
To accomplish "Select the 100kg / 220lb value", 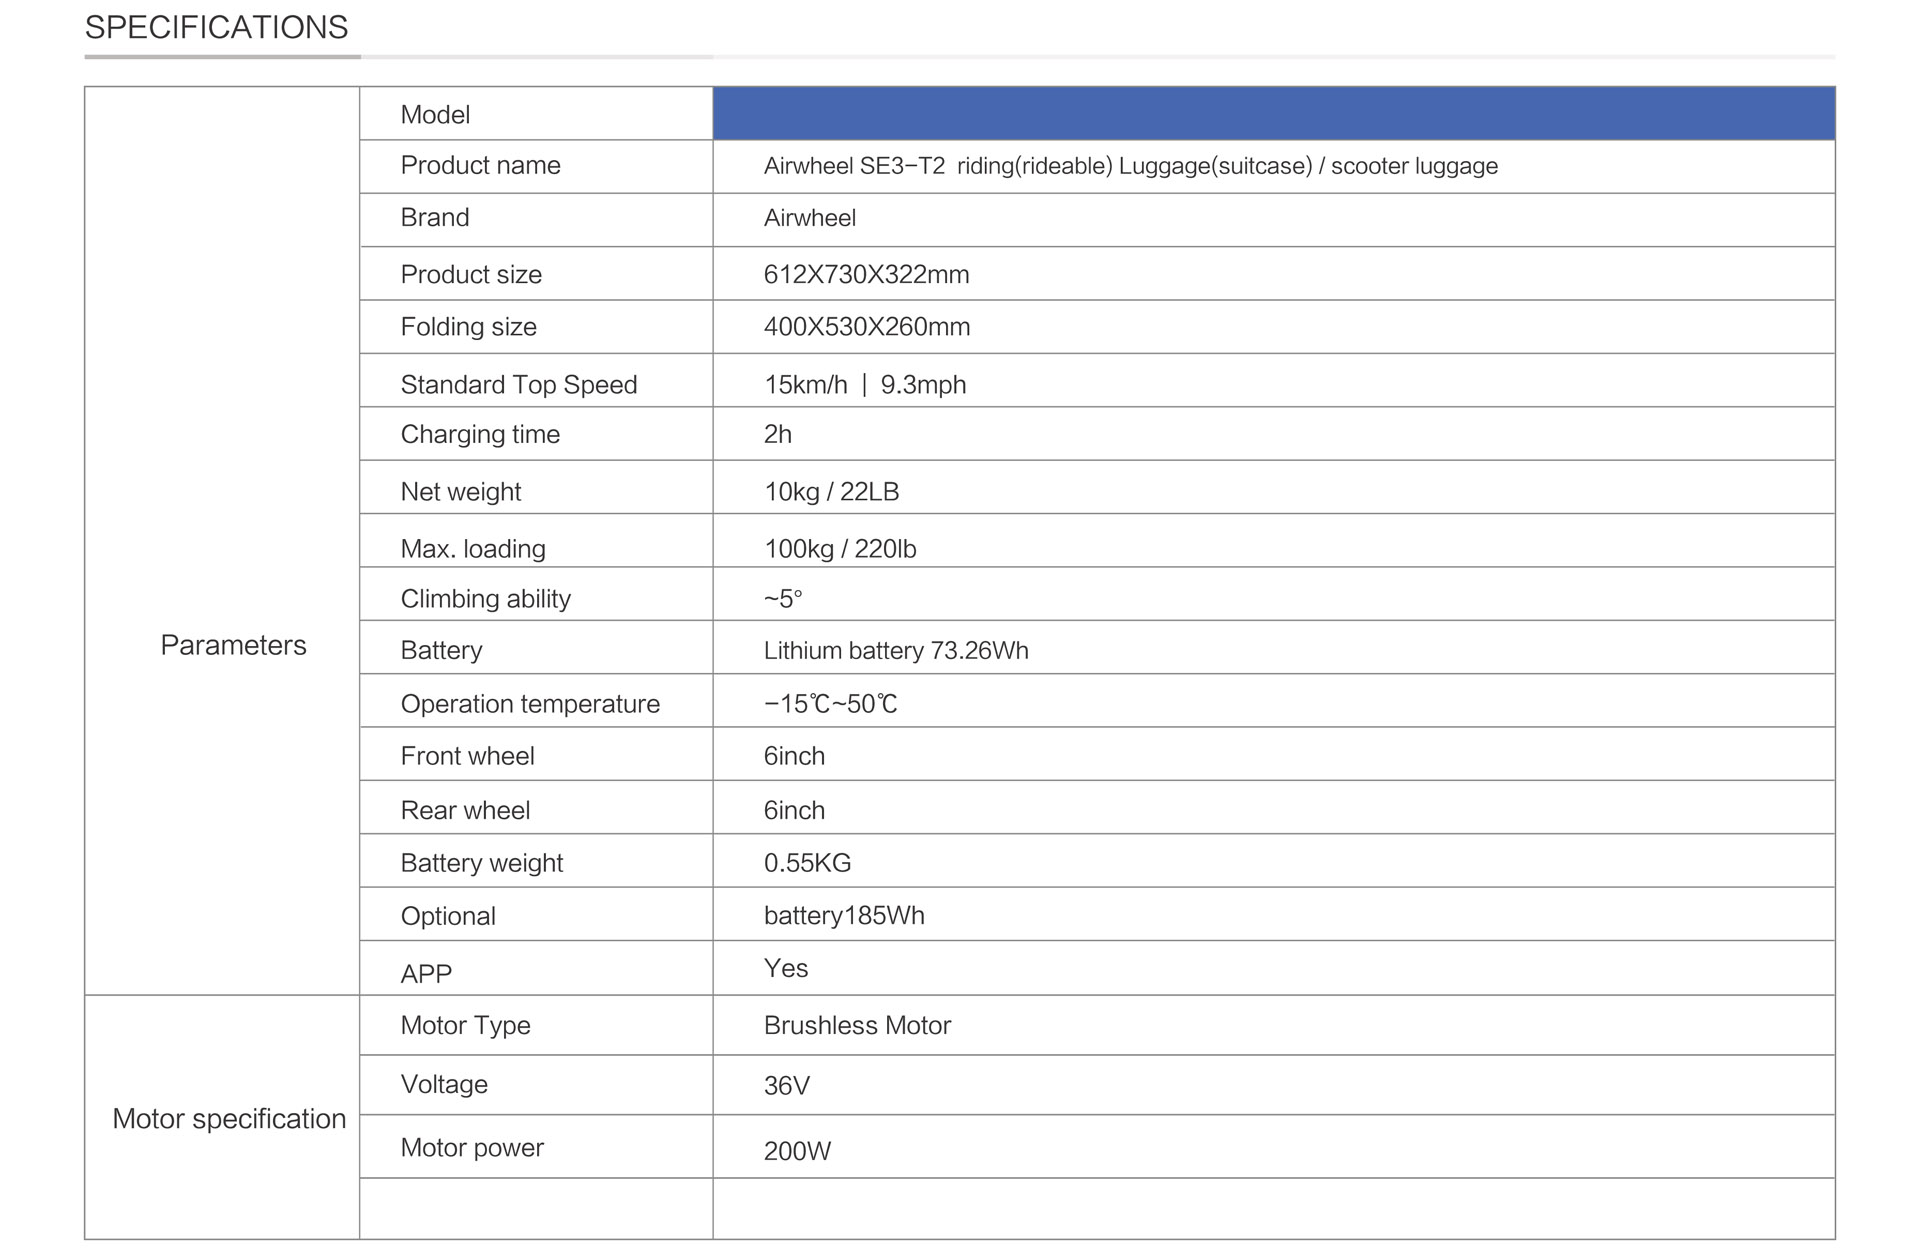I will pos(840,549).
